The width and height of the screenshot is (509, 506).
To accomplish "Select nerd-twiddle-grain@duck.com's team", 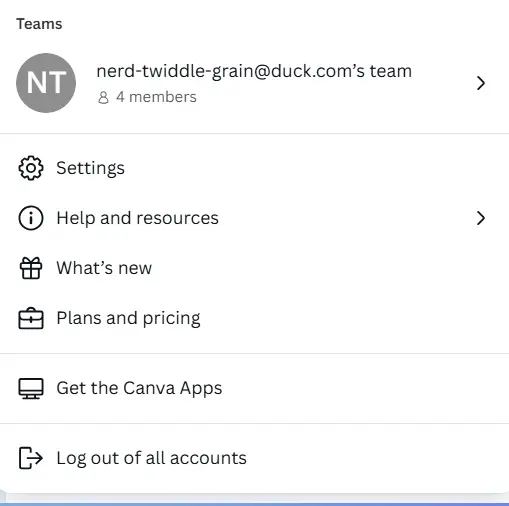I will pyautogui.click(x=254, y=71).
